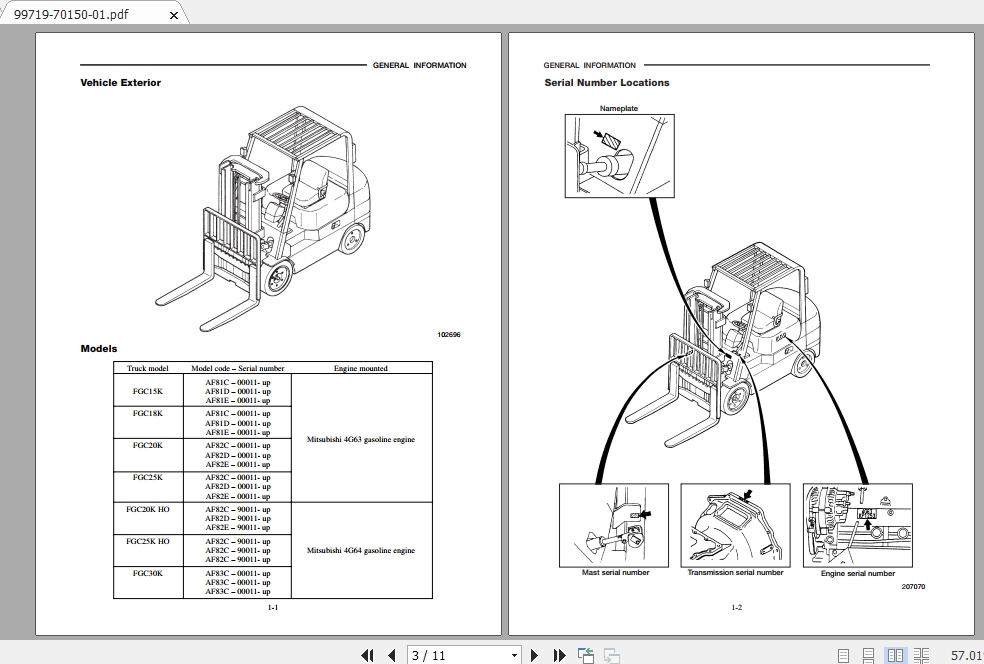Close the 99719-70150-01.pdf tab
This screenshot has height=664, width=984.
pos(173,14)
